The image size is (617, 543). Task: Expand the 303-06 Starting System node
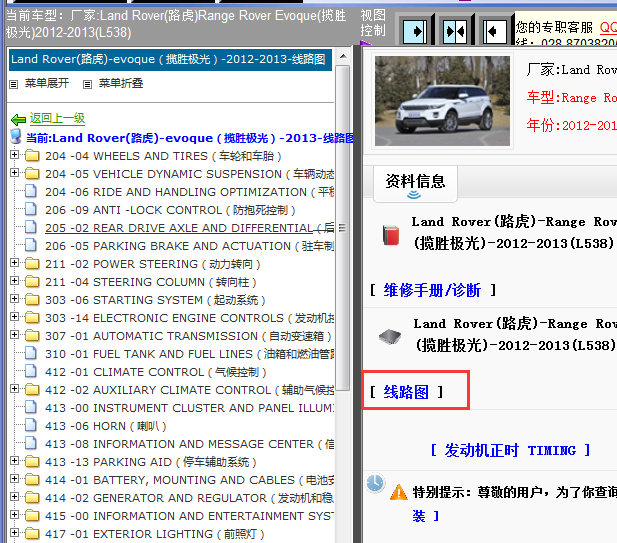(15, 299)
